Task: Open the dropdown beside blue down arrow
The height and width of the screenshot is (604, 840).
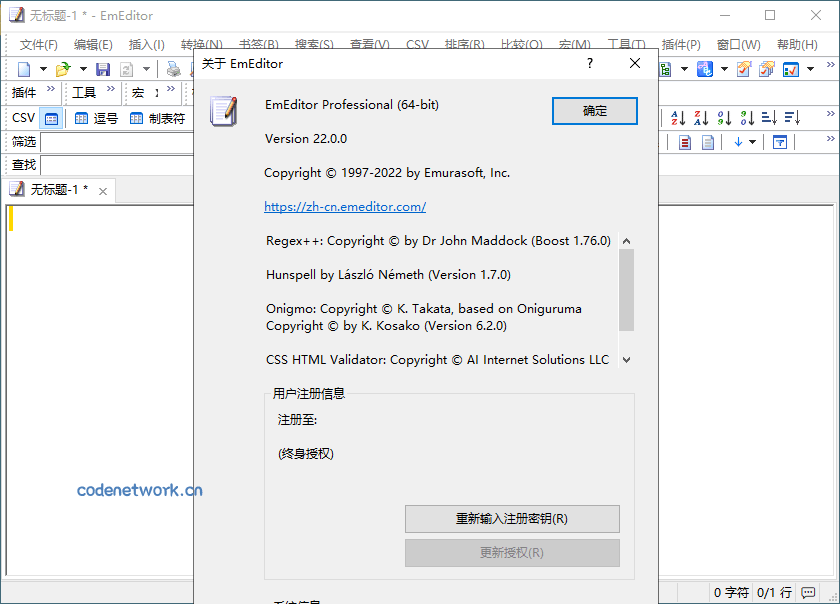Action: 752,142
